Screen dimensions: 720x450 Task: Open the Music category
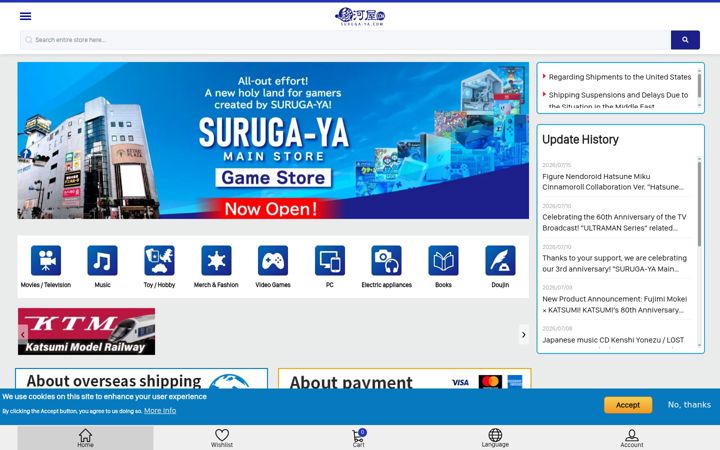pos(102,267)
